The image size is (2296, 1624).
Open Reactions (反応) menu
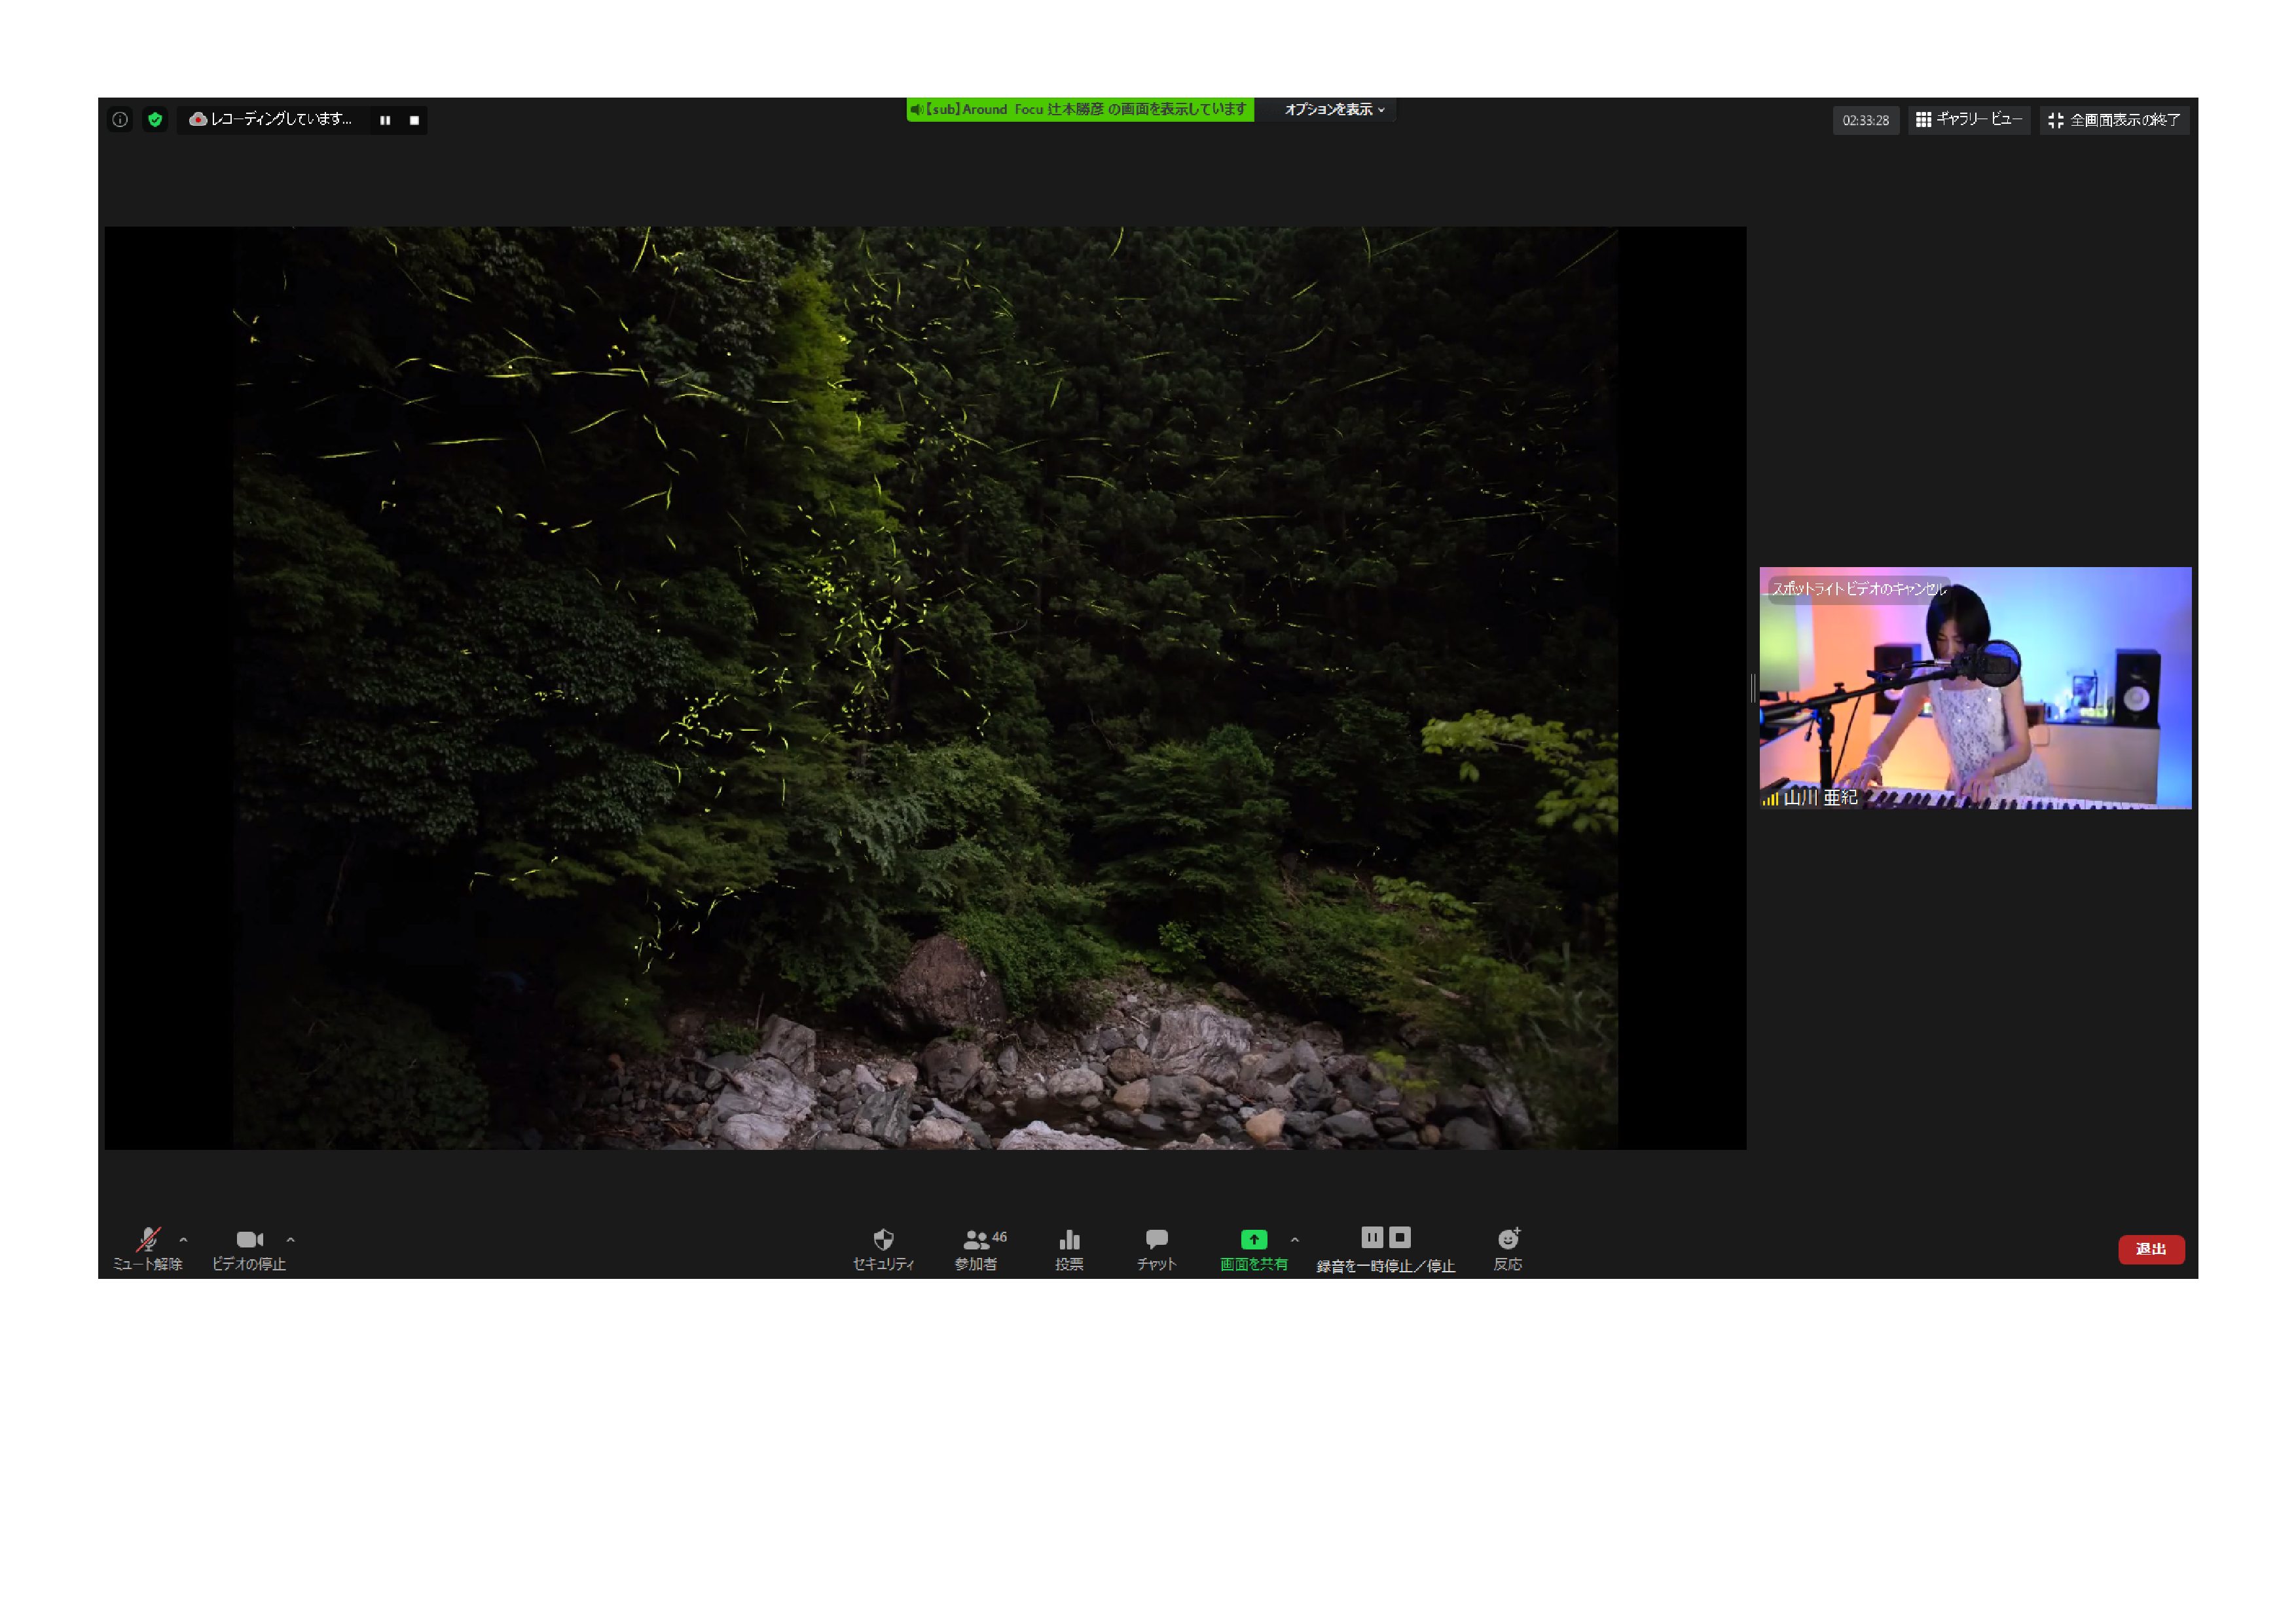pos(1508,1249)
